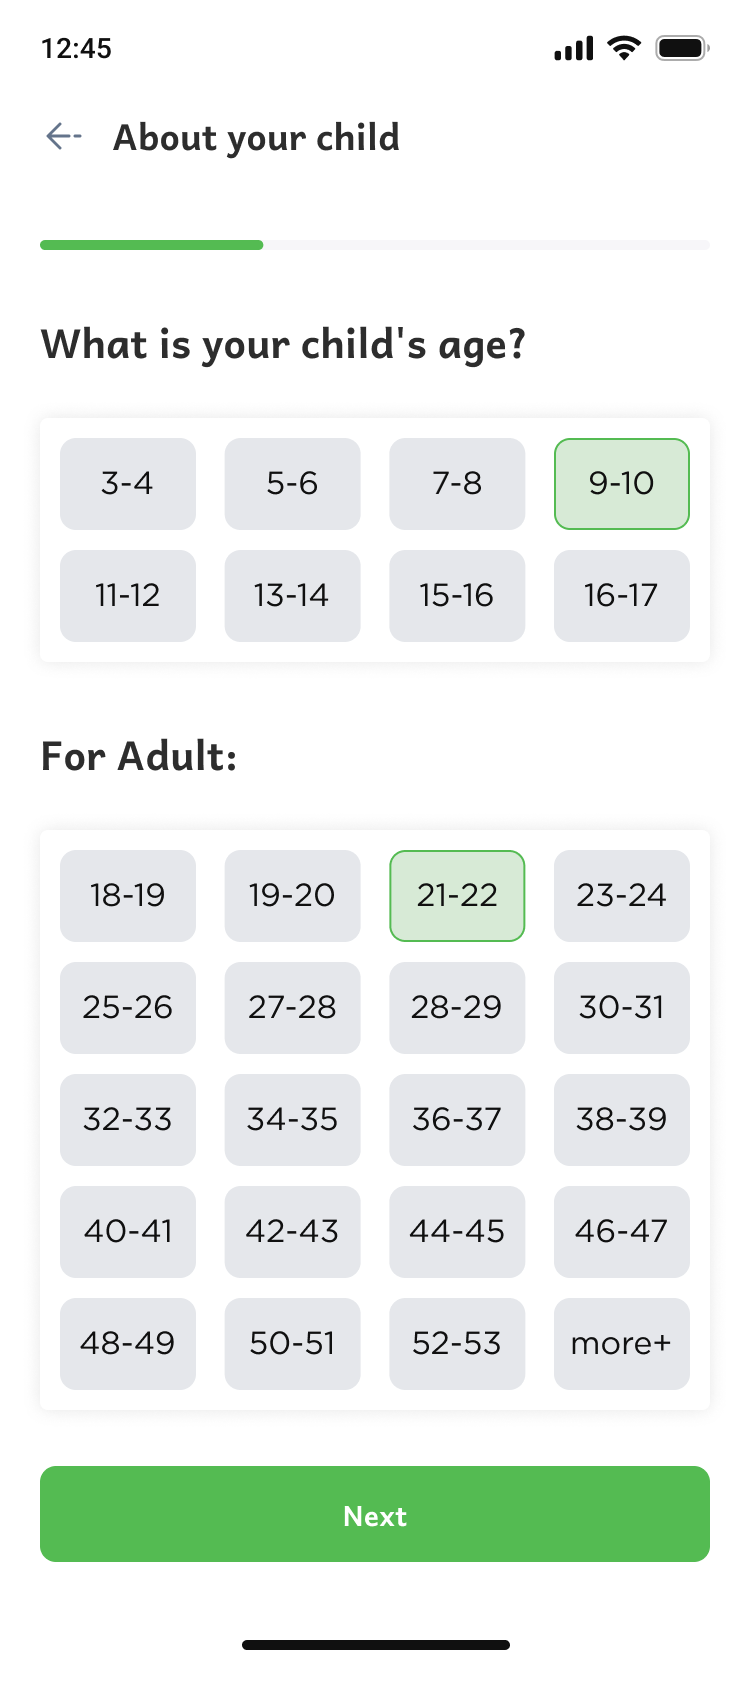Pick child age range 13-14
This screenshot has width=750, height=1682.
pos(292,596)
